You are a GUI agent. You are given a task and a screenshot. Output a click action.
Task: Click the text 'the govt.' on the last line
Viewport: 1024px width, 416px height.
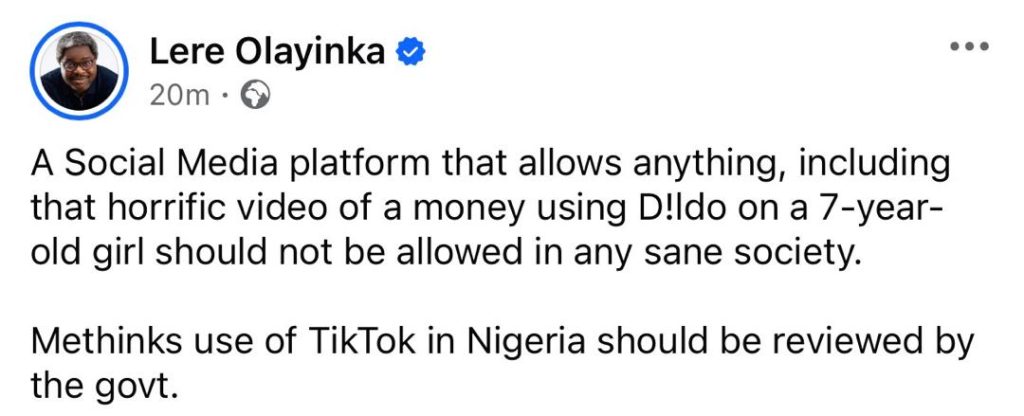pos(104,387)
